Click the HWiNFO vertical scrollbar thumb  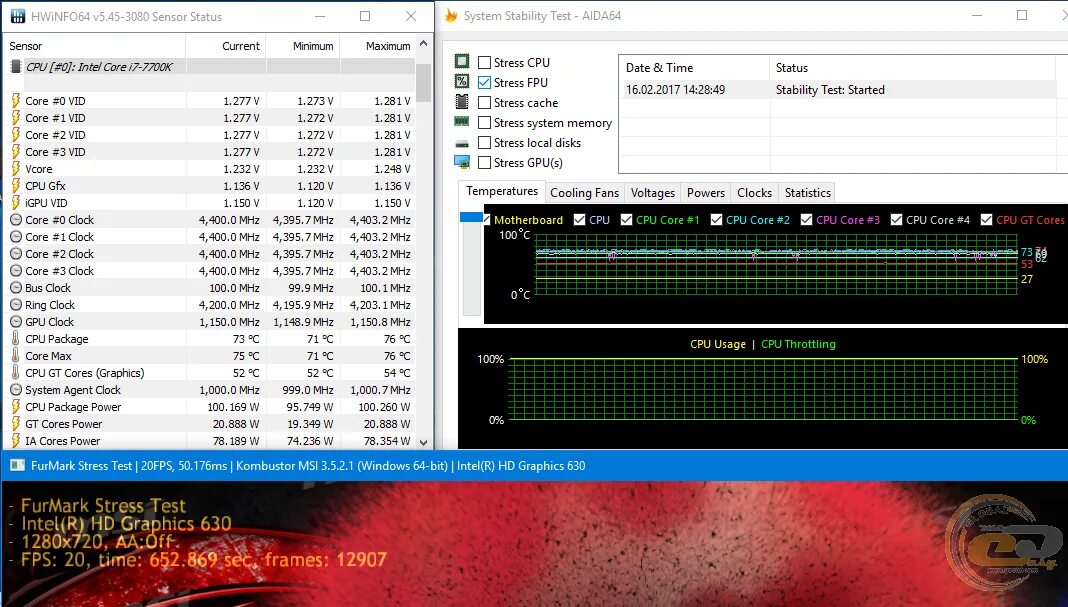coord(424,82)
